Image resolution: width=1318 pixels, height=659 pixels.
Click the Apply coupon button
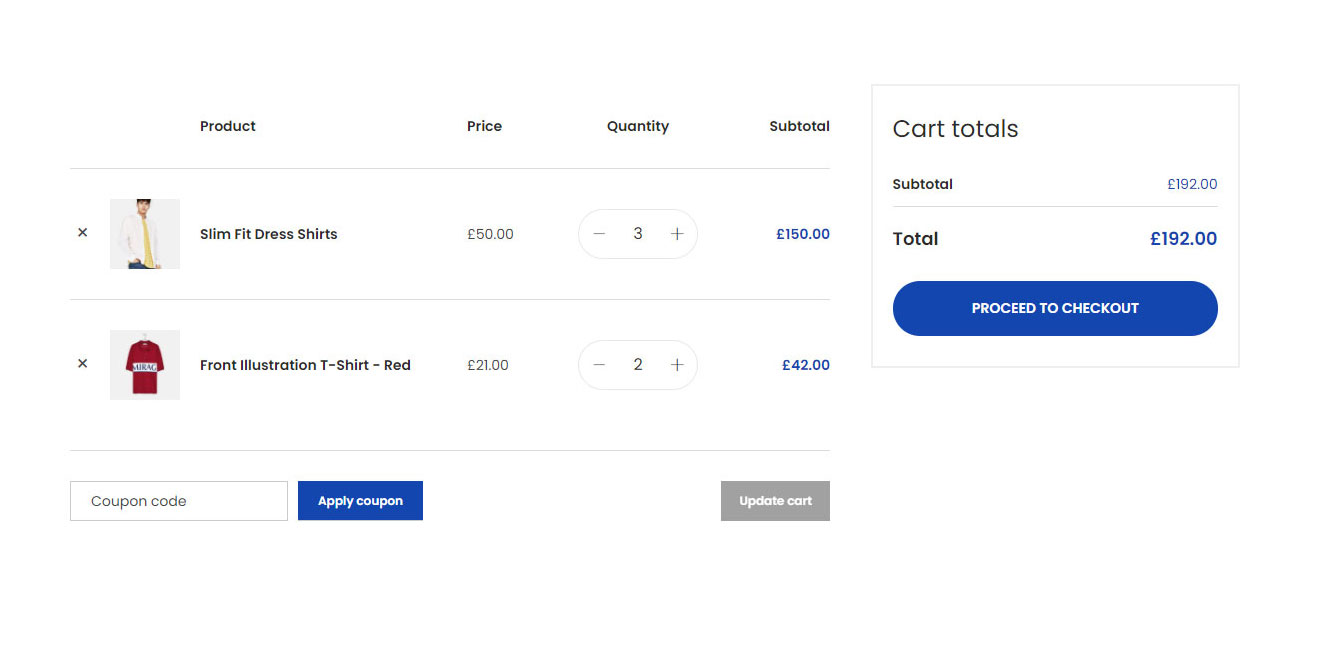click(x=360, y=501)
